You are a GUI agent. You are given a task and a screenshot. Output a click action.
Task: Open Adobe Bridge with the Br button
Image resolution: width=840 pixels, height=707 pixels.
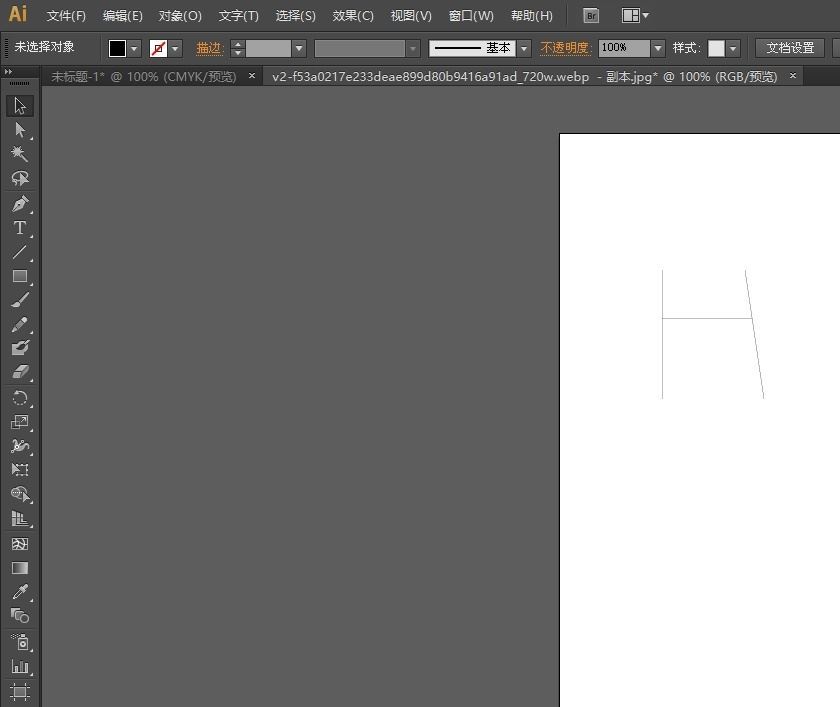(x=591, y=16)
